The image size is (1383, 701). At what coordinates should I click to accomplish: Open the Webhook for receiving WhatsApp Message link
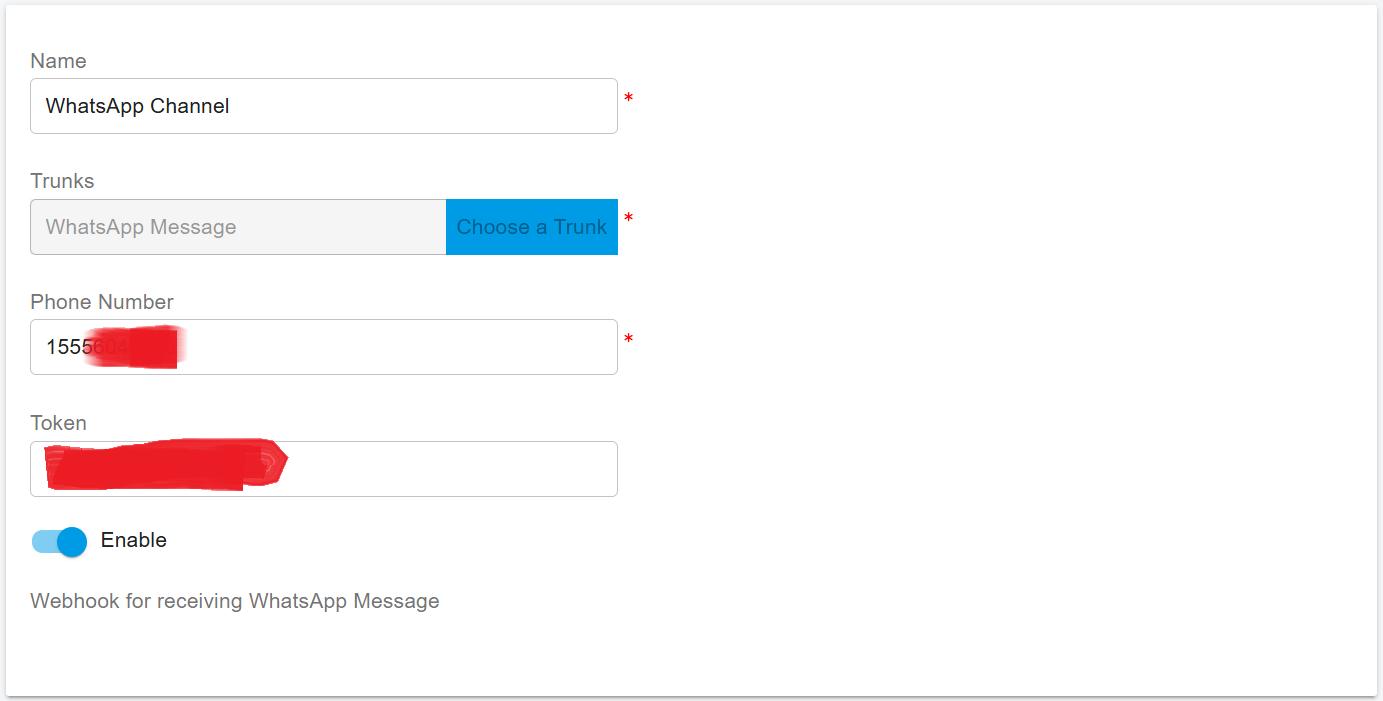(x=234, y=600)
